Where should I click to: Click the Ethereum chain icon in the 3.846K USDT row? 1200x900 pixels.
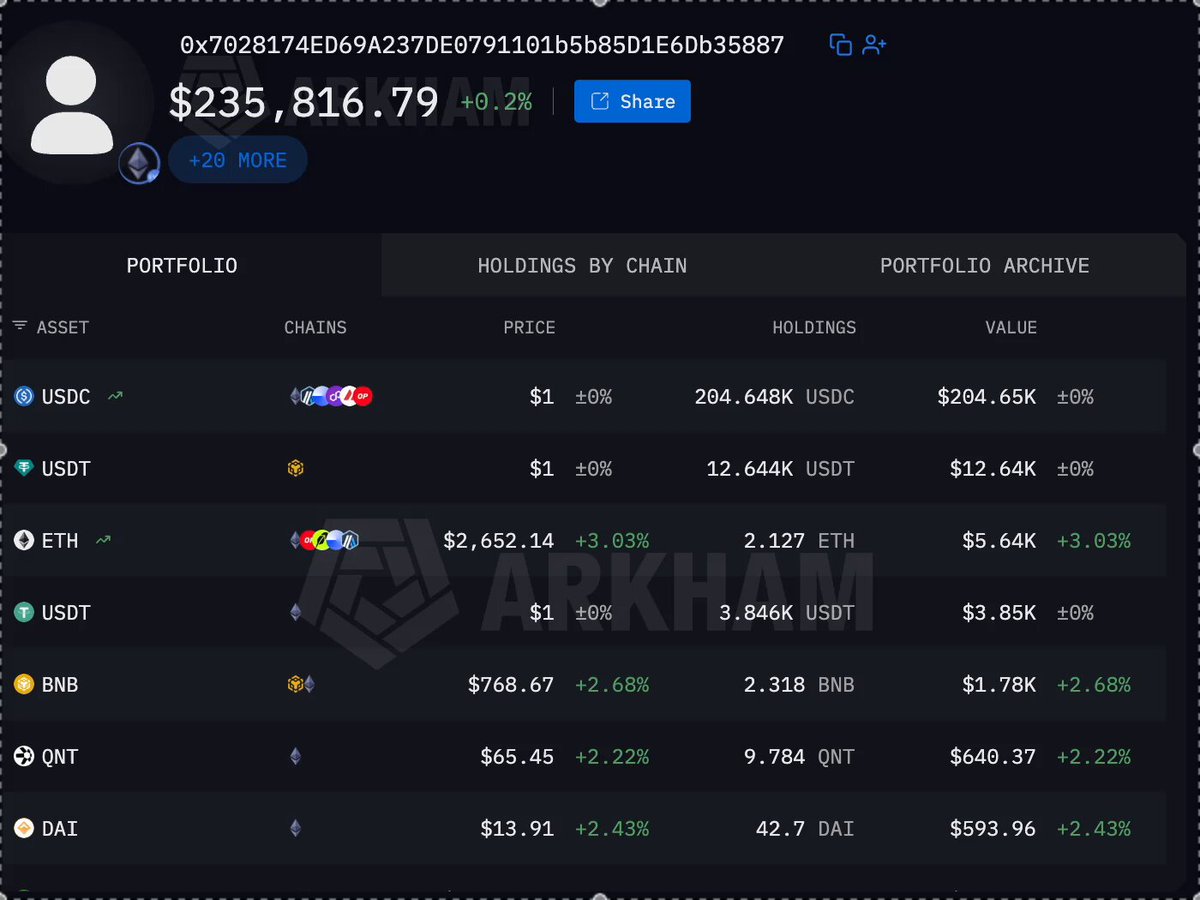(x=295, y=613)
